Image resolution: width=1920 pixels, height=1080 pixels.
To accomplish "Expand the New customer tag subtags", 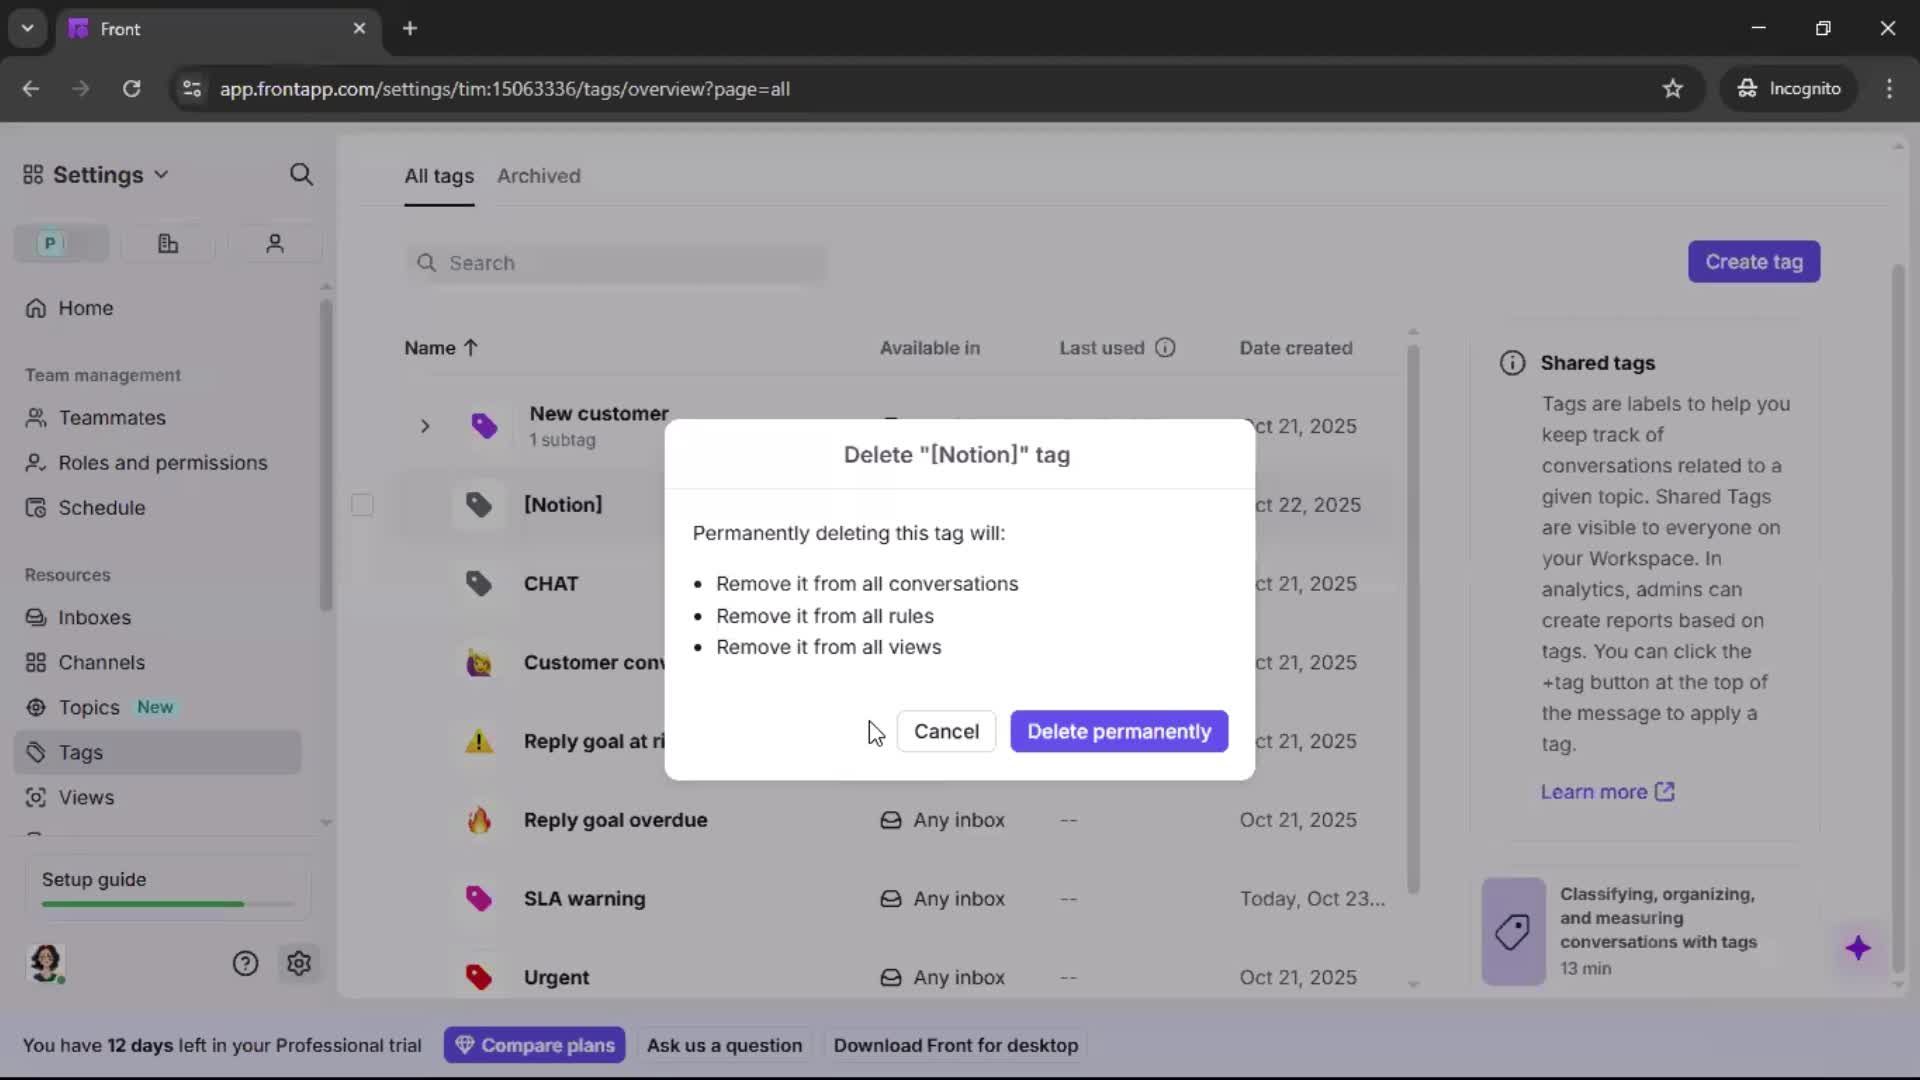I will pyautogui.click(x=424, y=426).
